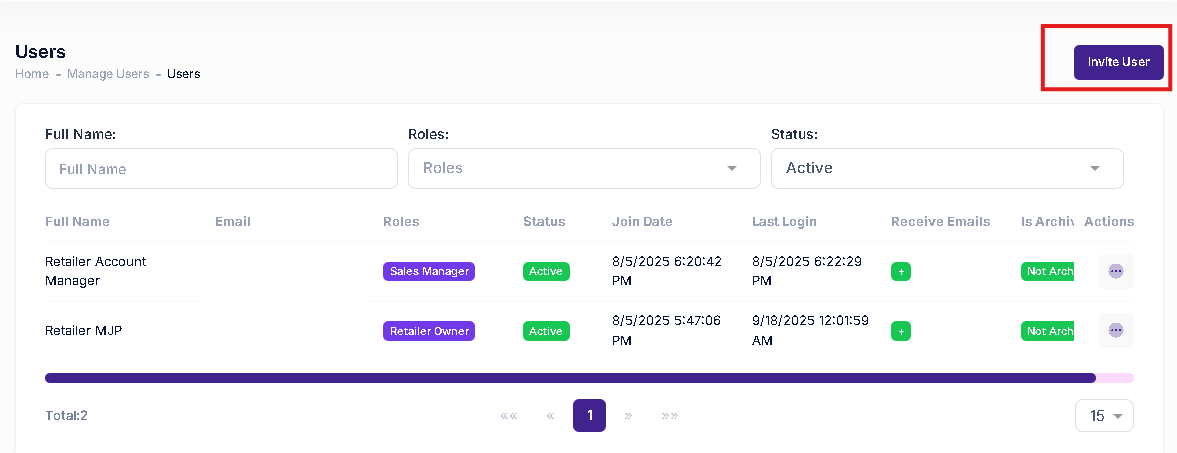Screen dimensions: 1177x453
Task: Sort table by Join Date column
Action: (642, 222)
